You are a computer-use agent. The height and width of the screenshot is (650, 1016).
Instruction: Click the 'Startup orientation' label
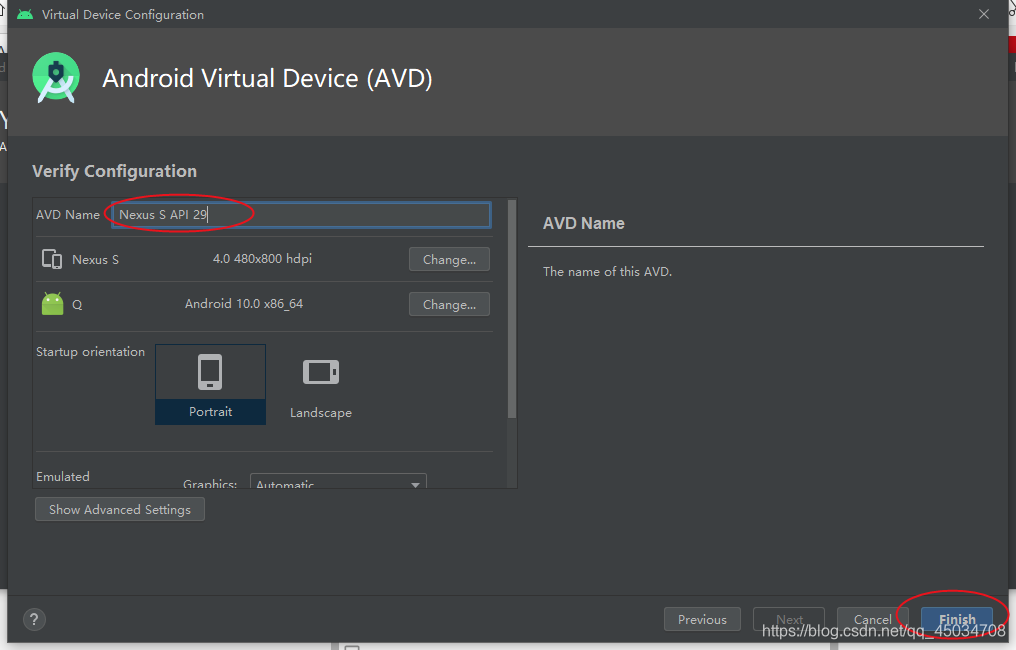click(91, 352)
